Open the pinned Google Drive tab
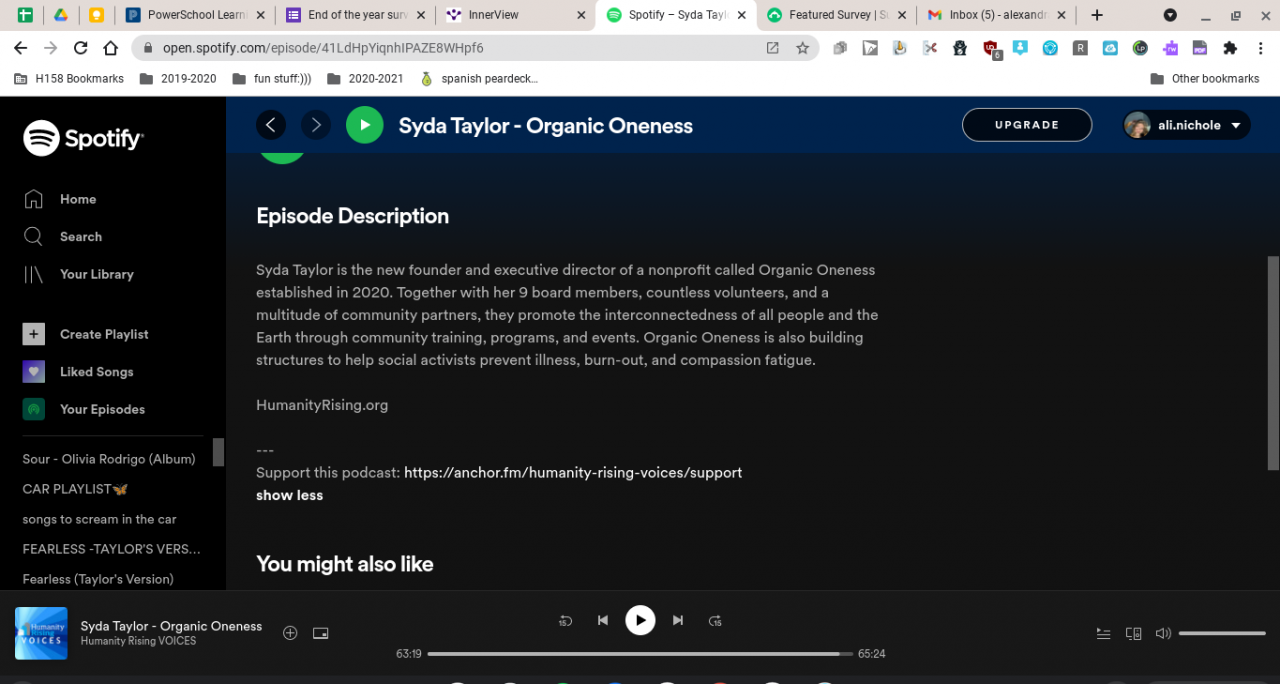Screen dimensions: 1280x684 [x=61, y=15]
